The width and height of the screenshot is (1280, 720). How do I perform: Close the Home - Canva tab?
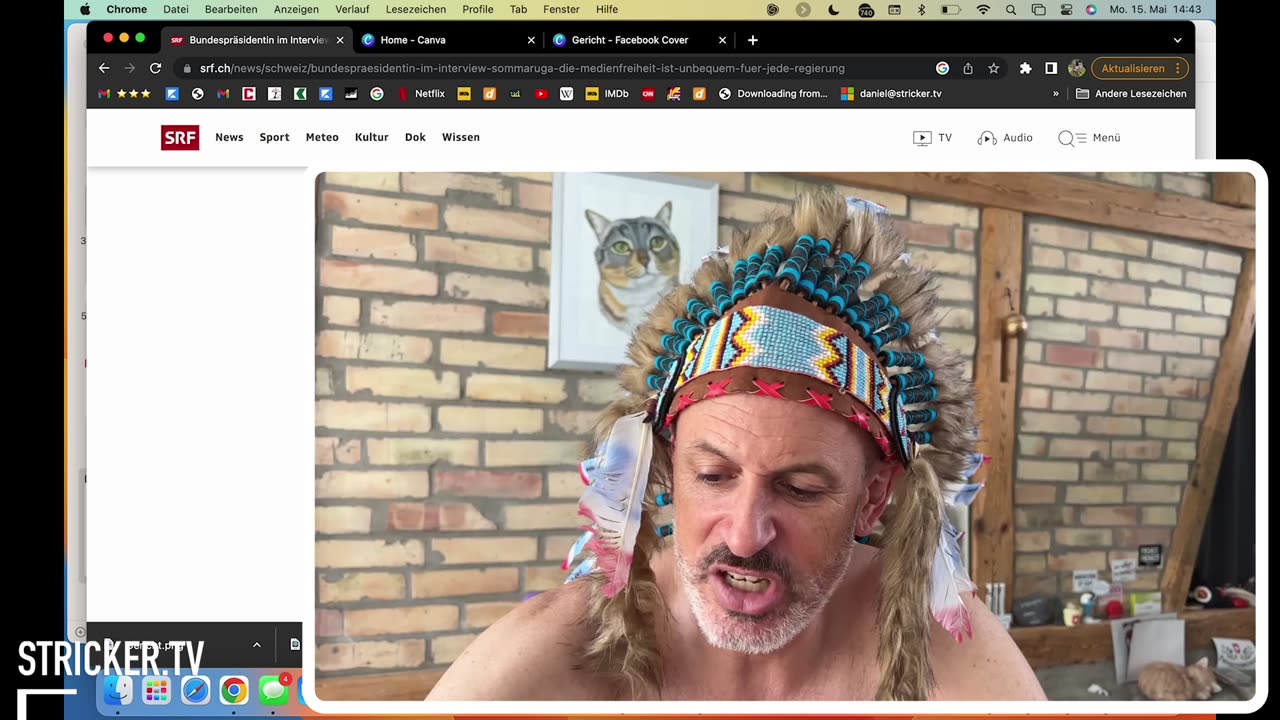531,40
